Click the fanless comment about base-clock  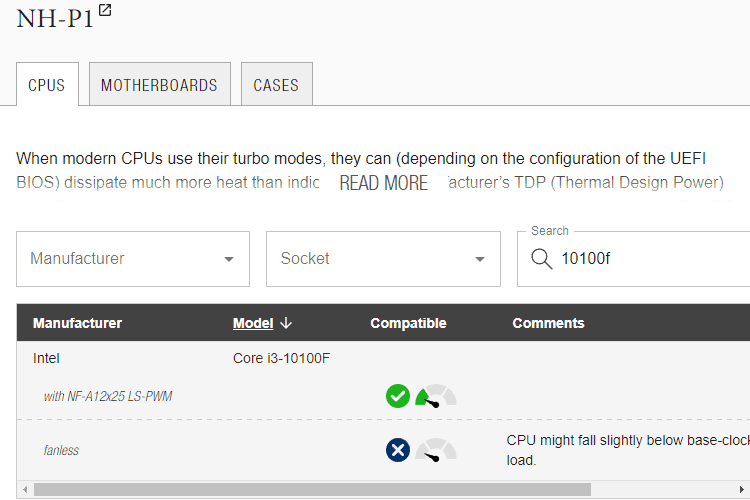point(628,450)
